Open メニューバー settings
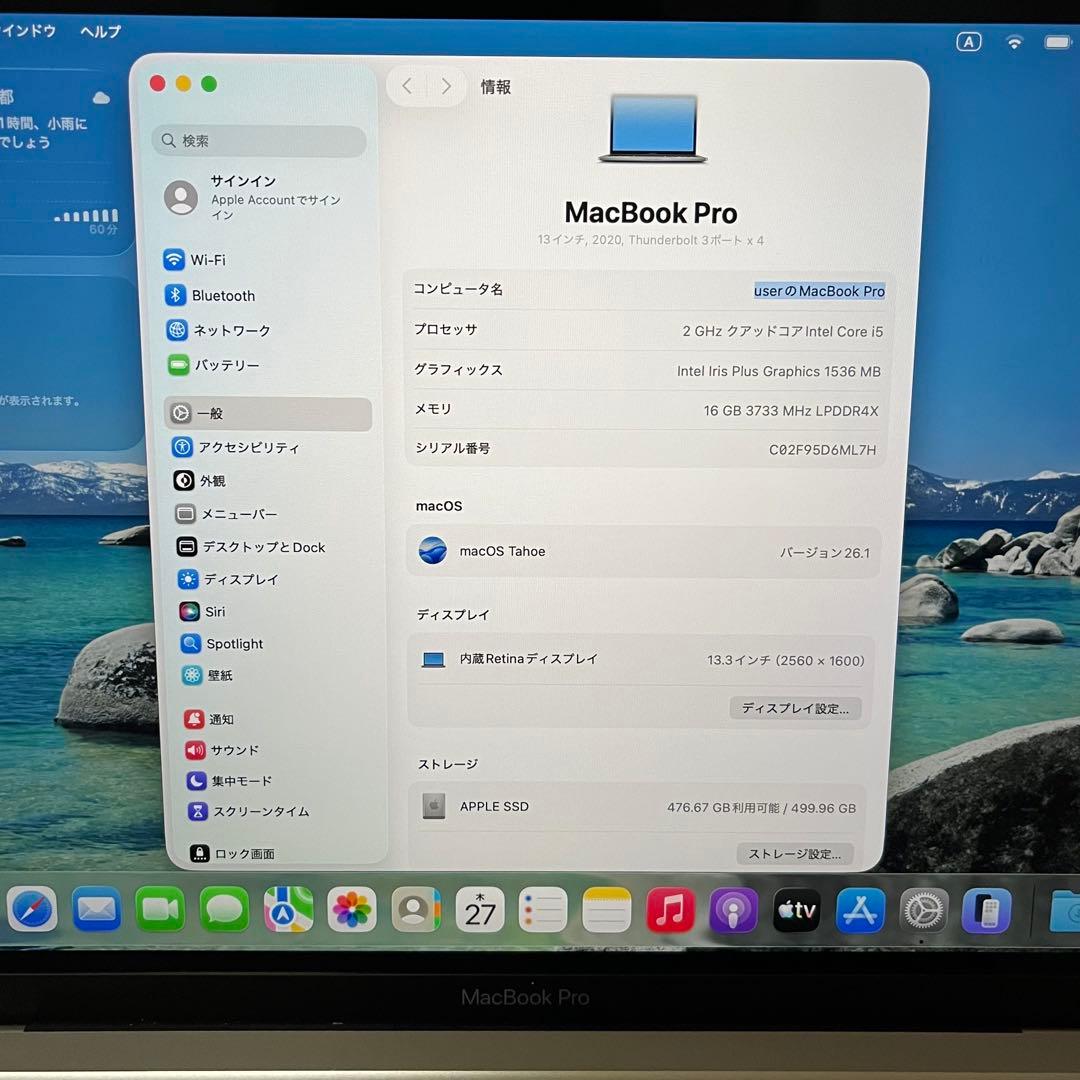This screenshot has height=1080, width=1080. click(226, 514)
